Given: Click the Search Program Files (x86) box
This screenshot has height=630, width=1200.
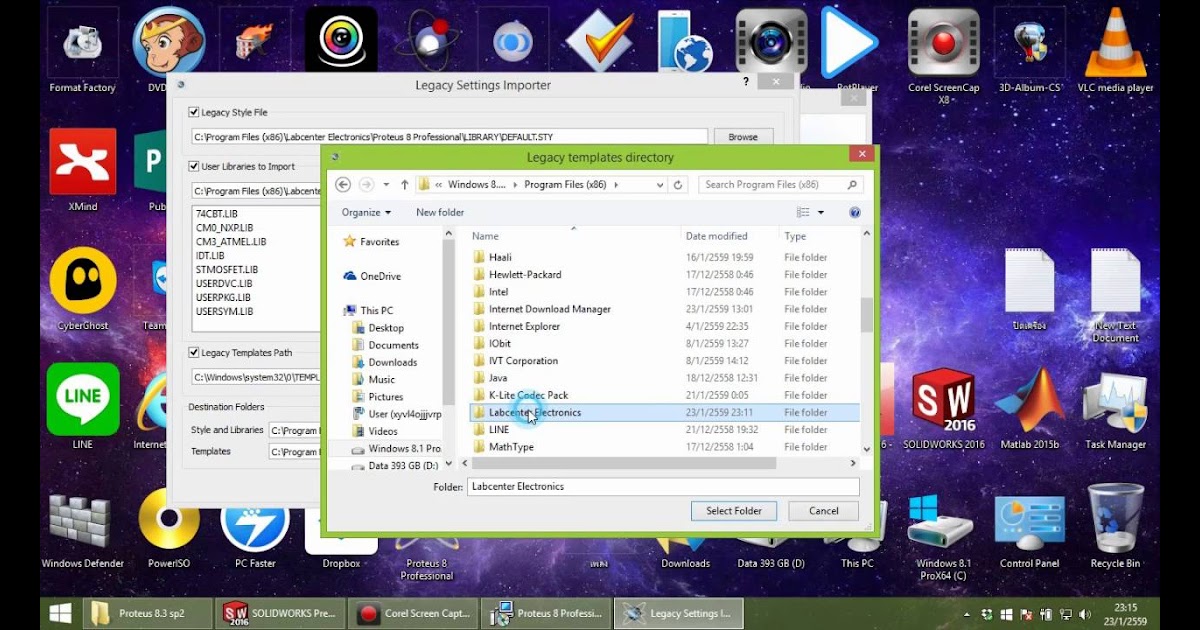Looking at the screenshot, I should click(x=780, y=185).
